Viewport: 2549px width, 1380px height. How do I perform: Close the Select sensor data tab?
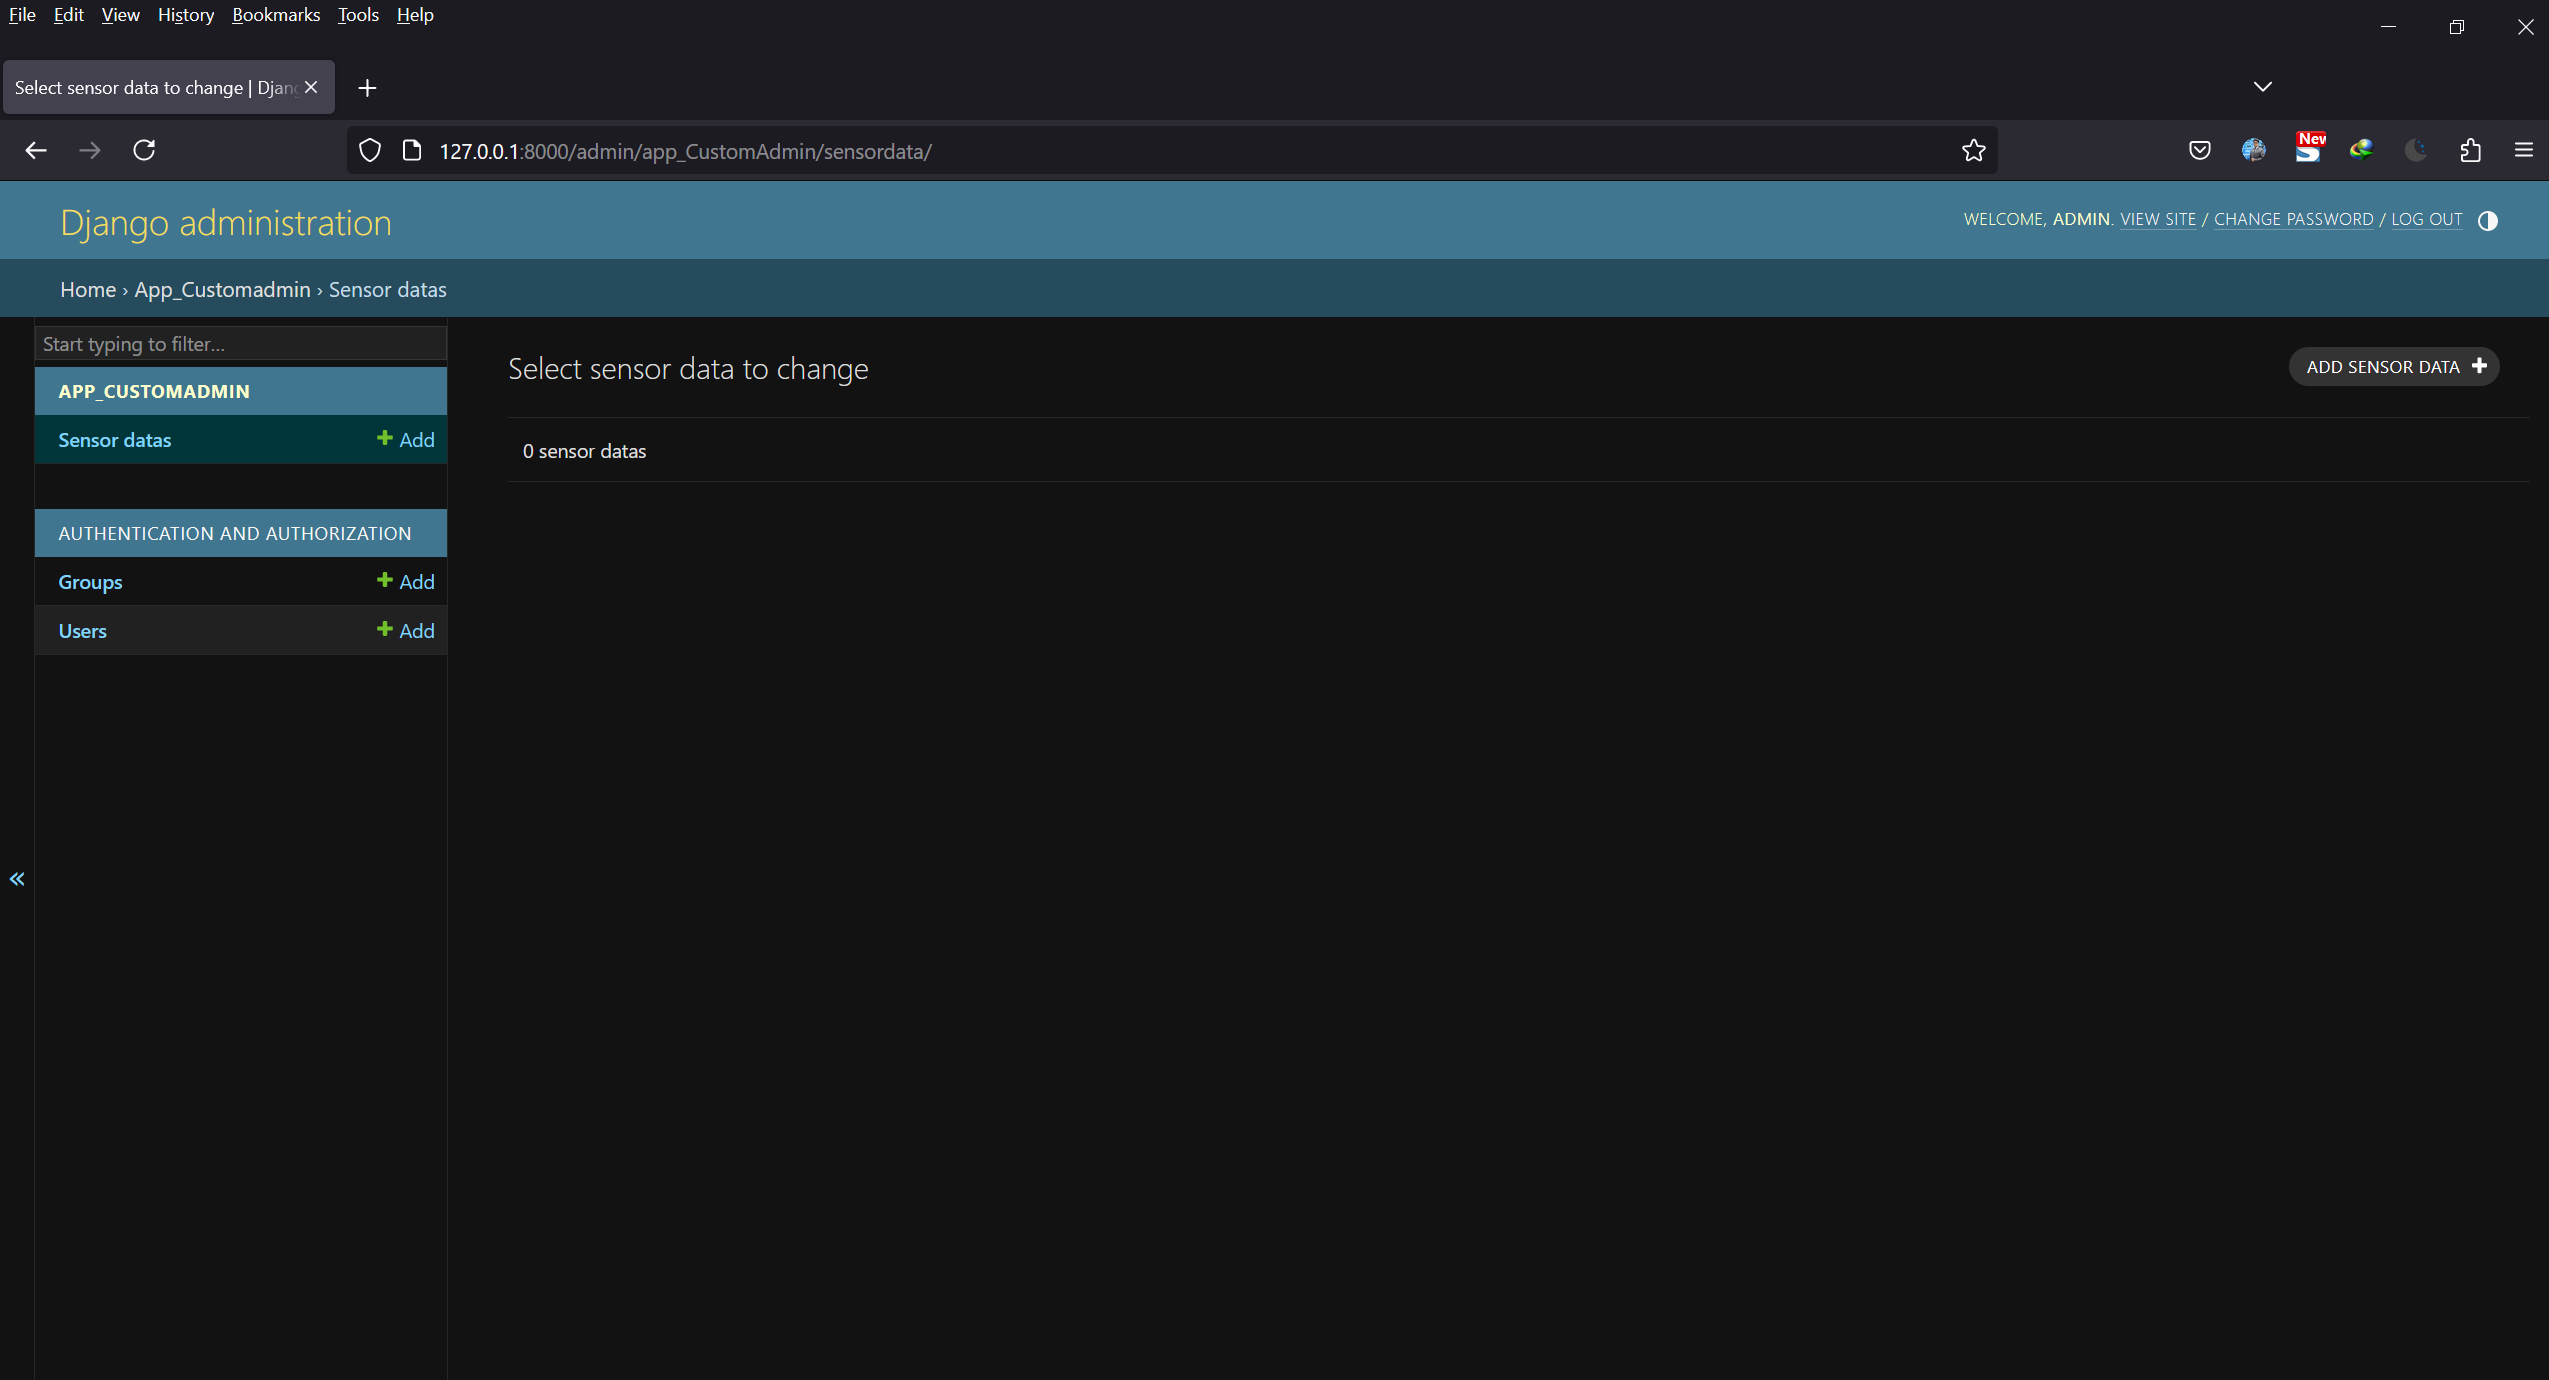(x=311, y=88)
